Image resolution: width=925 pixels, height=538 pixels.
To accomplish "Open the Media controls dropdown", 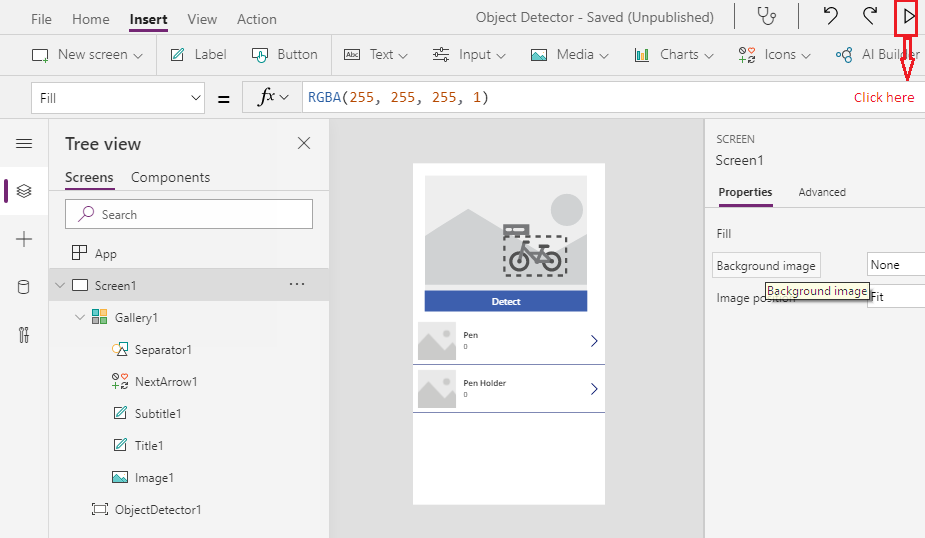I will coord(569,55).
